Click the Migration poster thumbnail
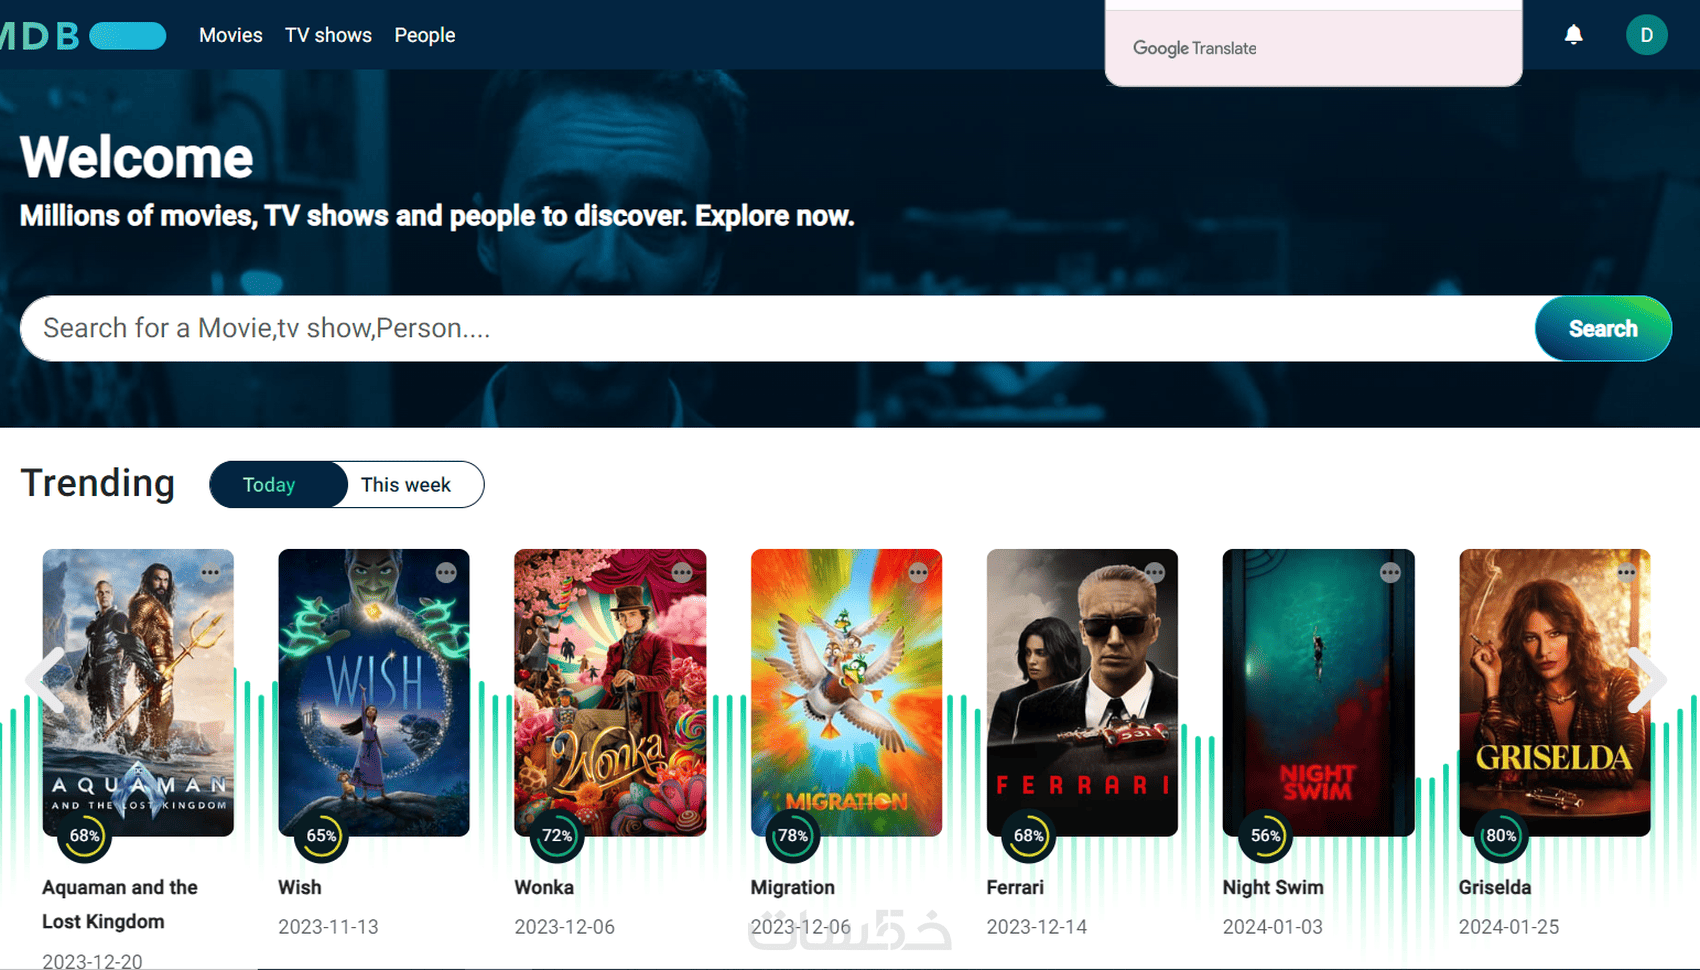Screen dimensions: 1700x970 (846, 692)
